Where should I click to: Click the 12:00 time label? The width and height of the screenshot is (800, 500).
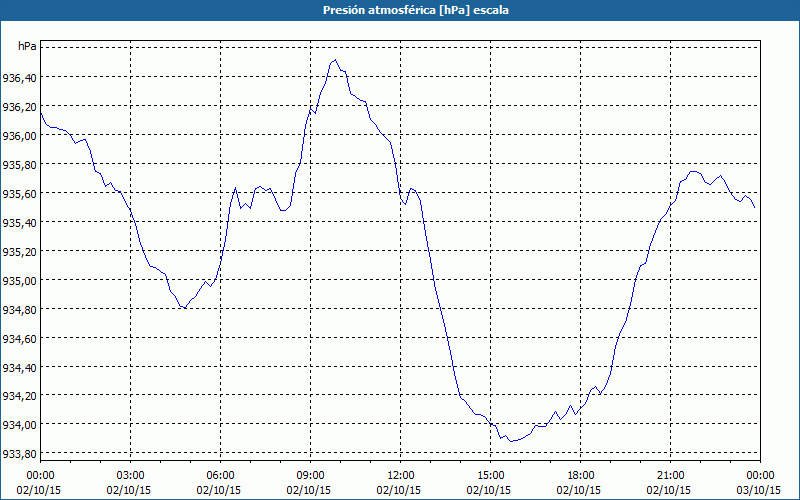(x=401, y=476)
